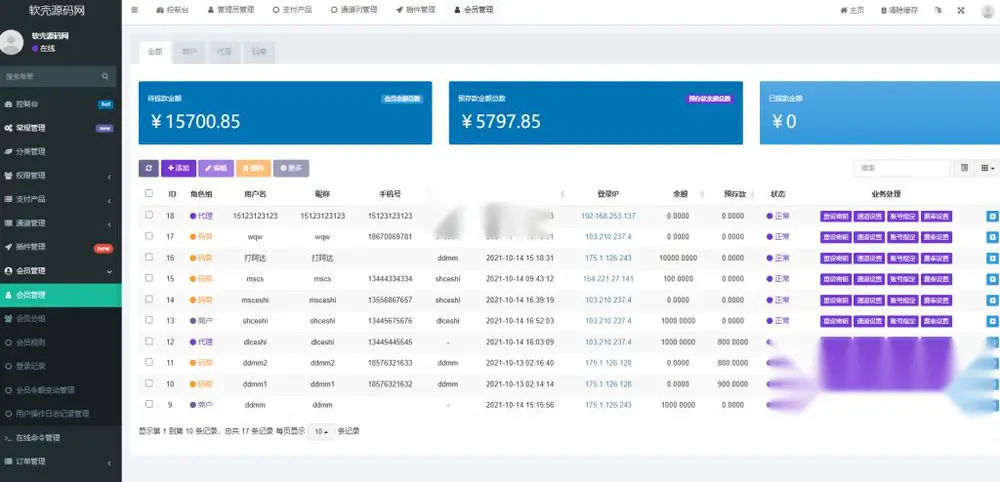Sort by the 预存款 column sort arrows
1000x482 pixels.
point(753,194)
